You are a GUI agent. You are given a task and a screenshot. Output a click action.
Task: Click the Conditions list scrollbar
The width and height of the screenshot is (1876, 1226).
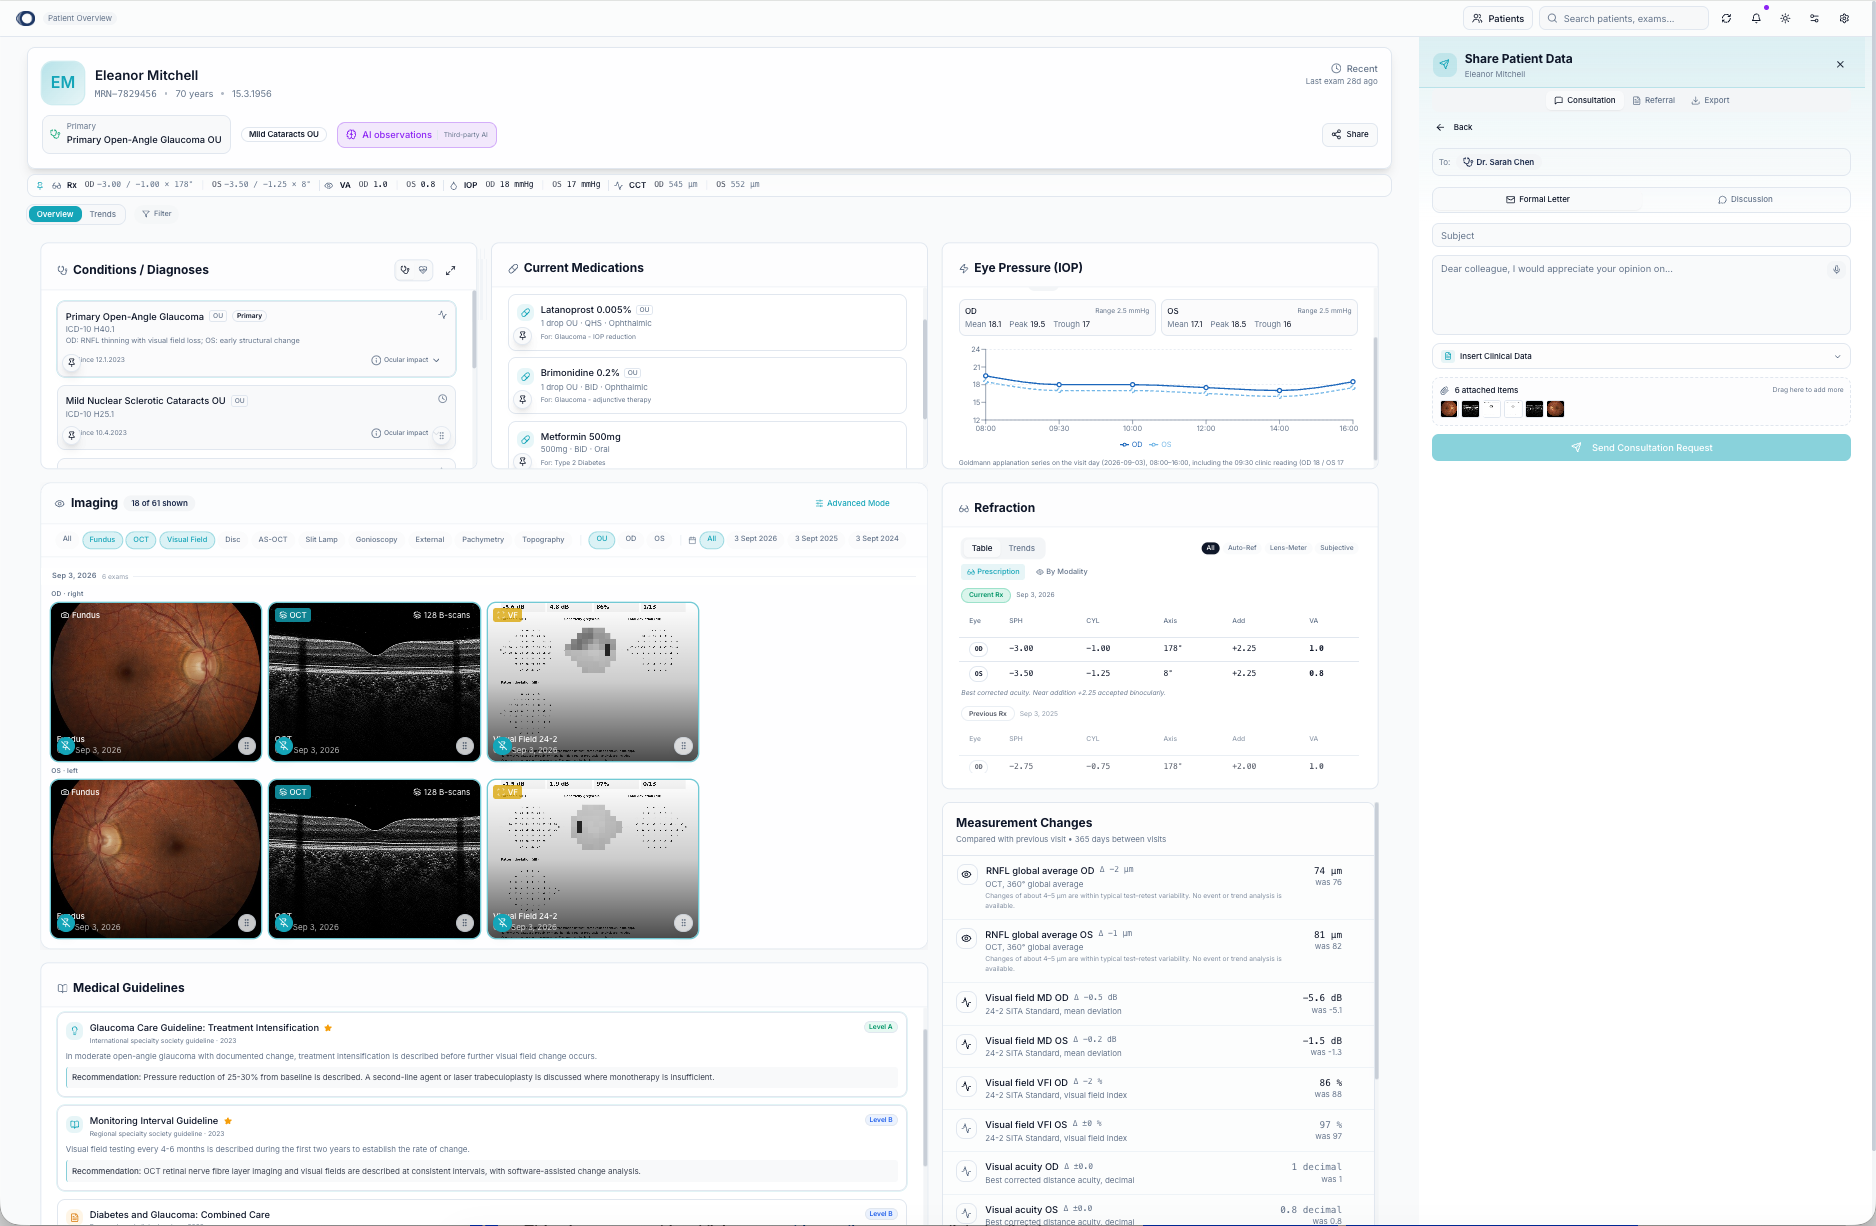[474, 330]
